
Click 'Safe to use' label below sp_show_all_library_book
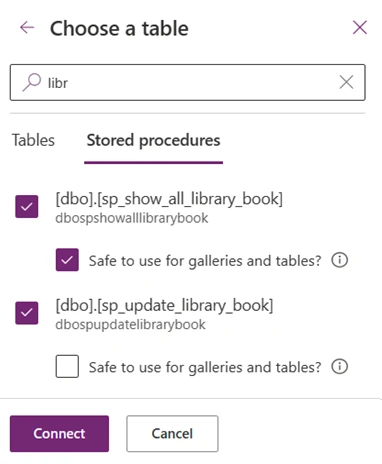click(205, 261)
